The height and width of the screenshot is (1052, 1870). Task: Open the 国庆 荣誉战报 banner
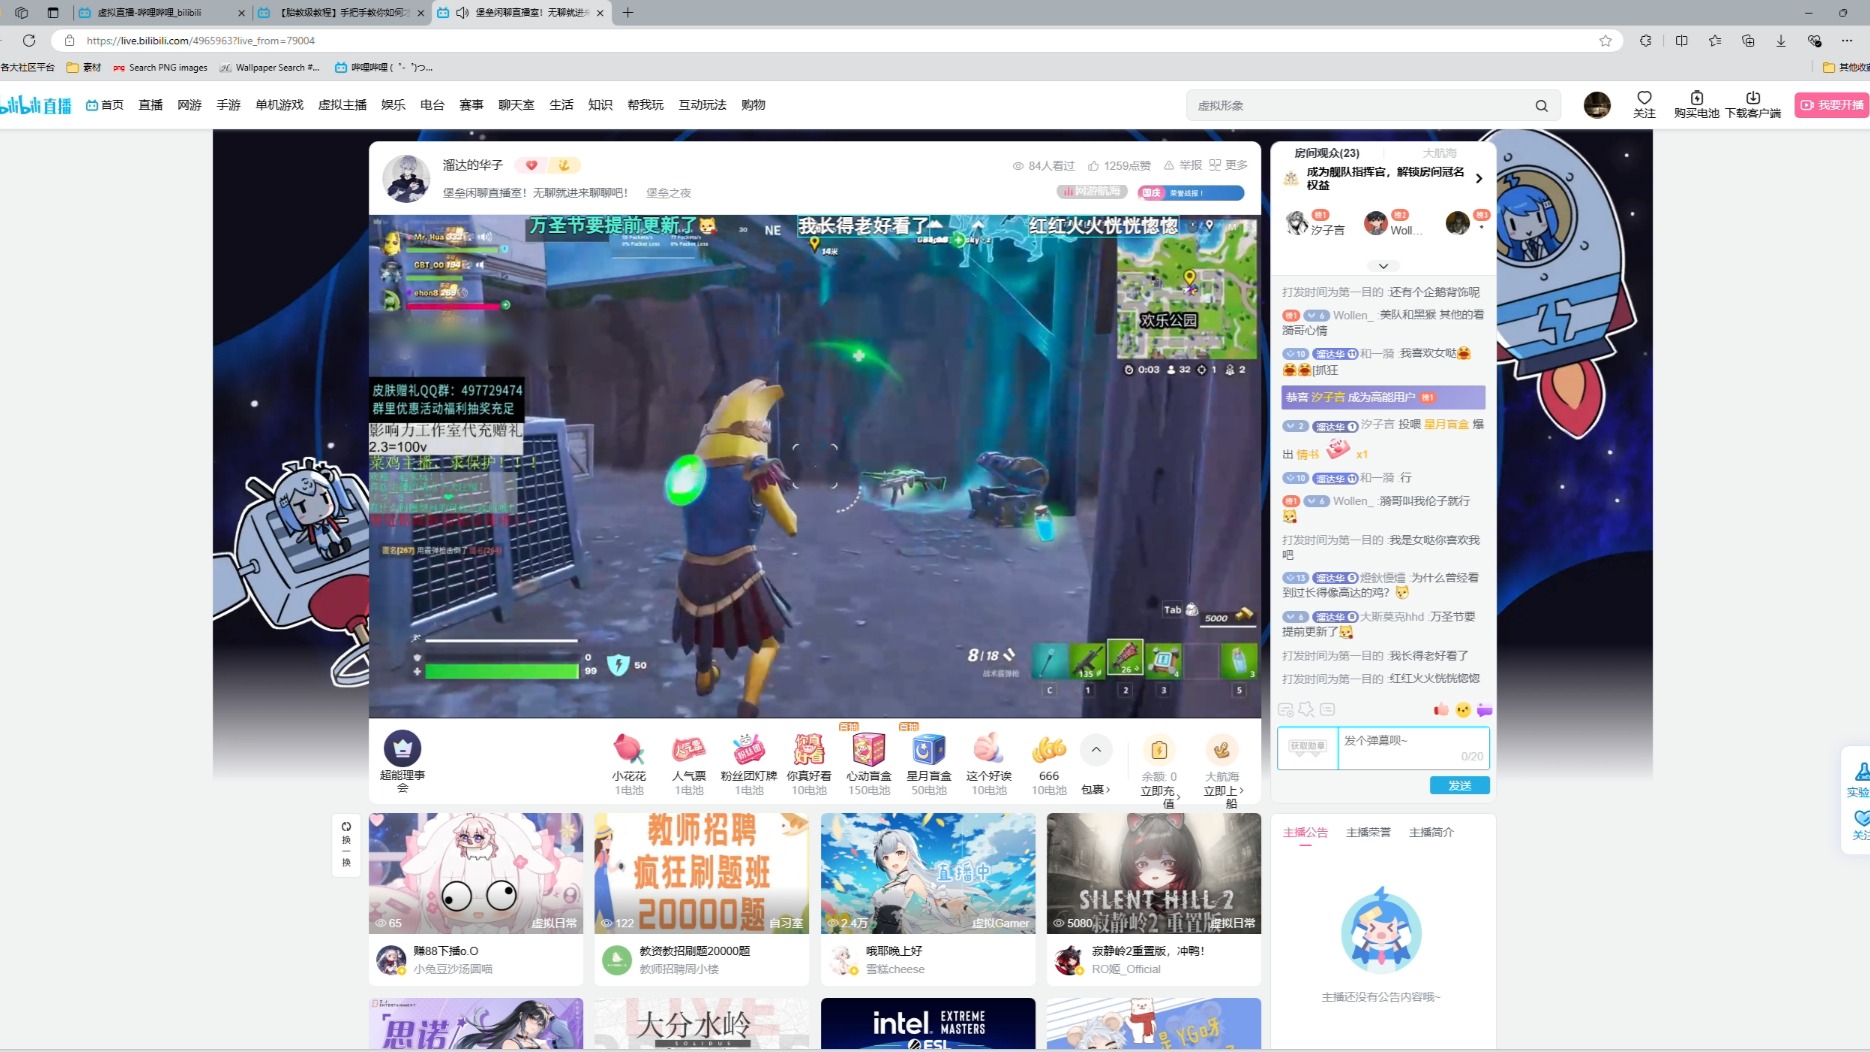pos(1190,193)
